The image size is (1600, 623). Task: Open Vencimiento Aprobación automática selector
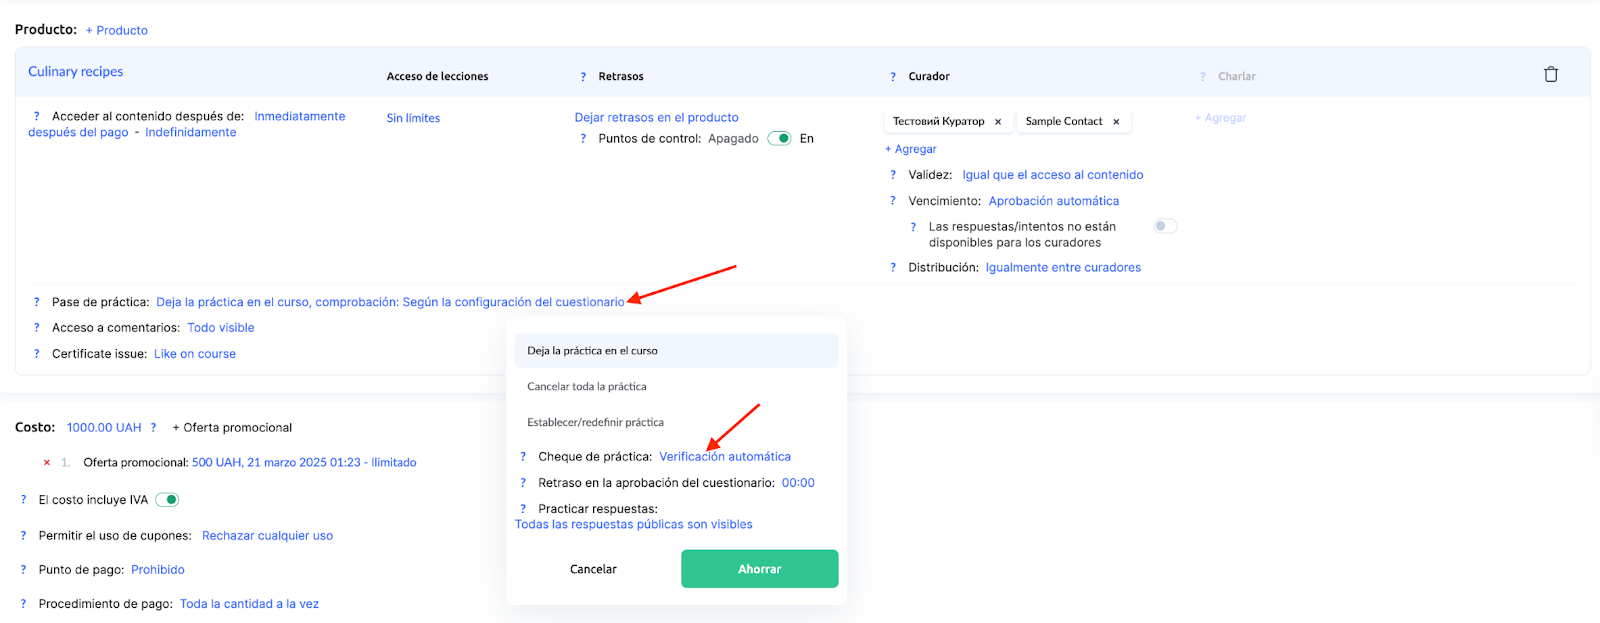(1053, 201)
